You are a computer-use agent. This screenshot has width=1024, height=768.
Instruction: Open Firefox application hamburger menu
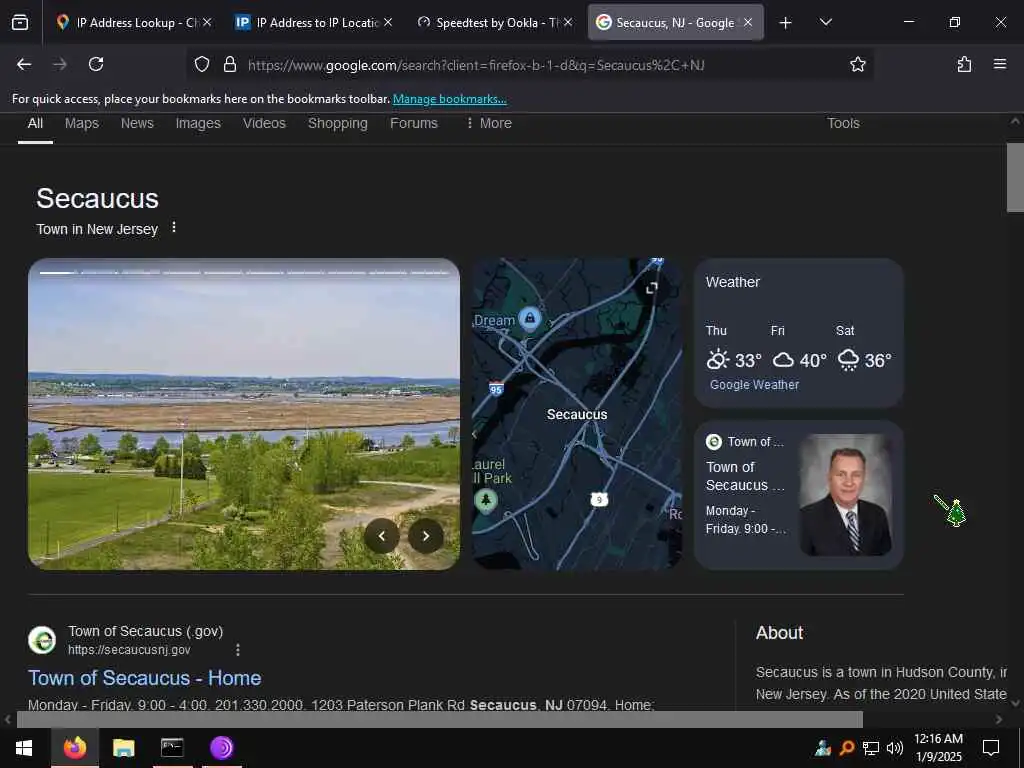point(999,64)
